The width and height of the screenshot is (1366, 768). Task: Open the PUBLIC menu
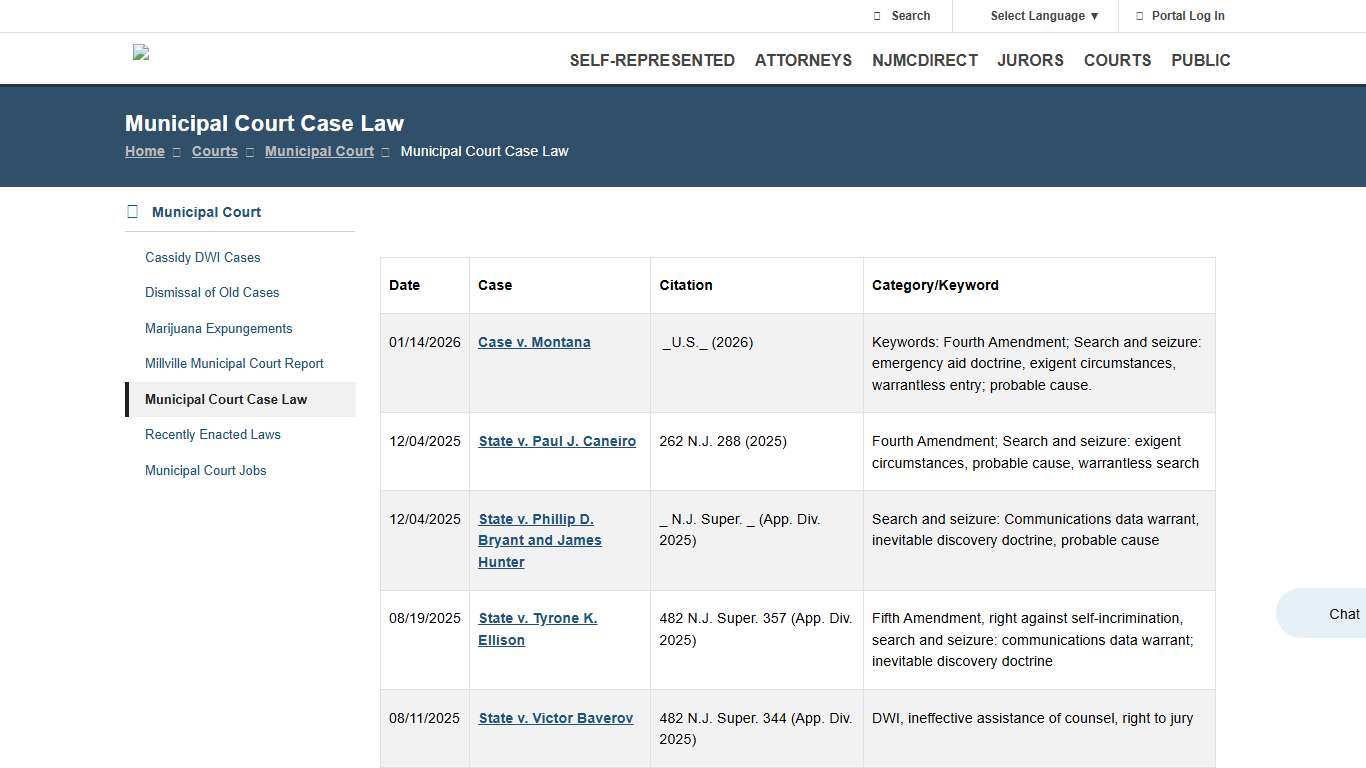(x=1200, y=60)
